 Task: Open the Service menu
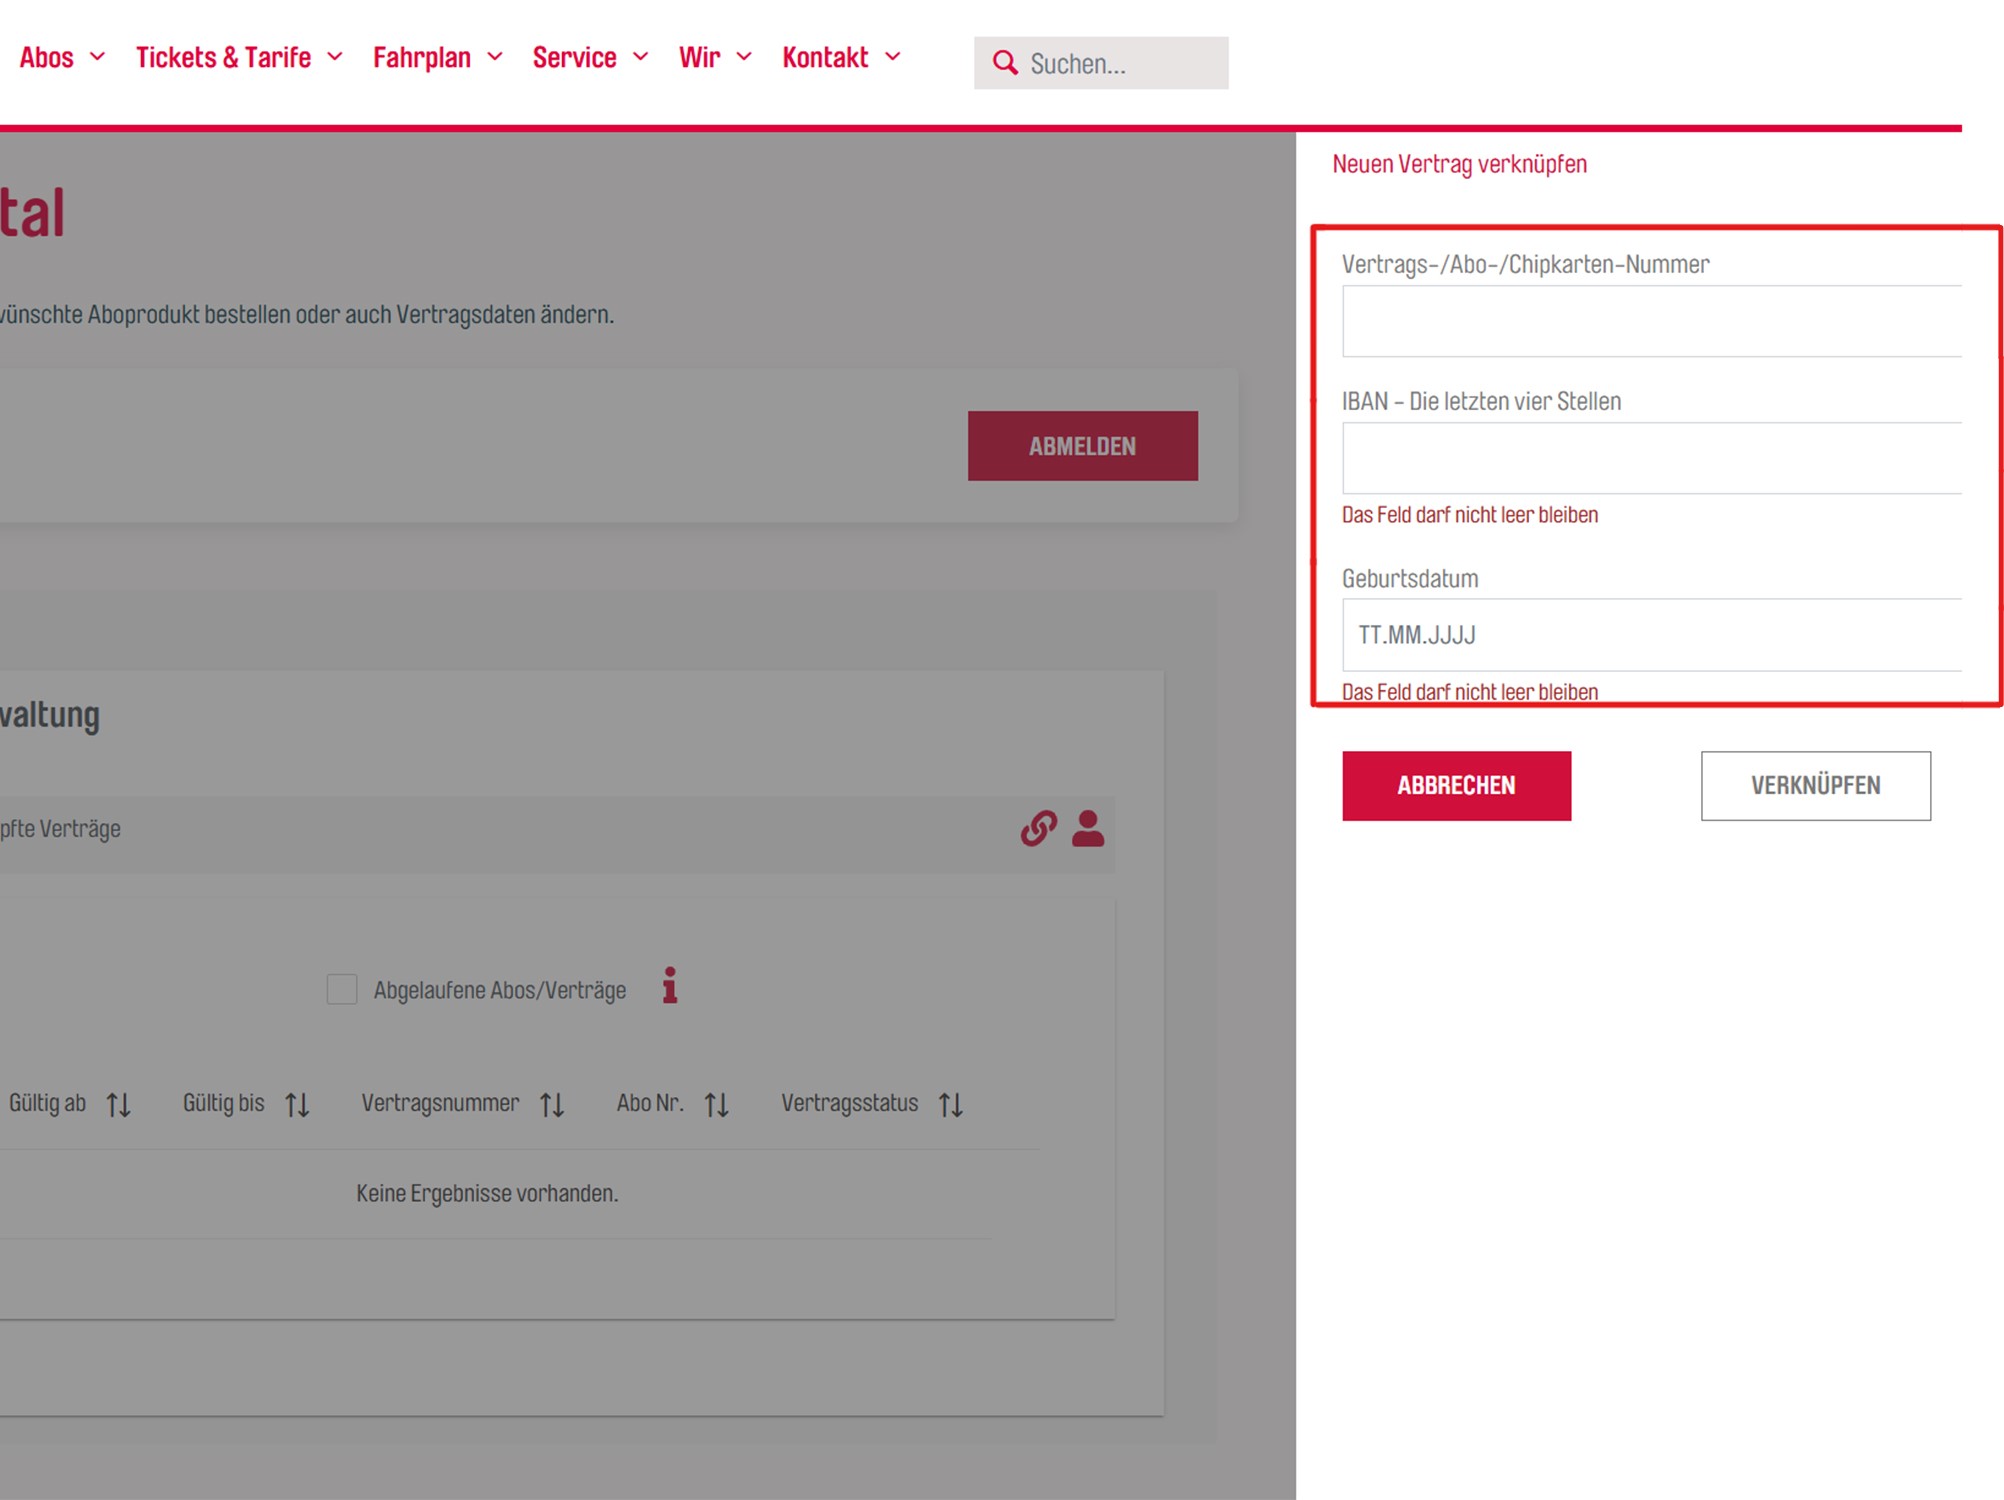click(574, 57)
